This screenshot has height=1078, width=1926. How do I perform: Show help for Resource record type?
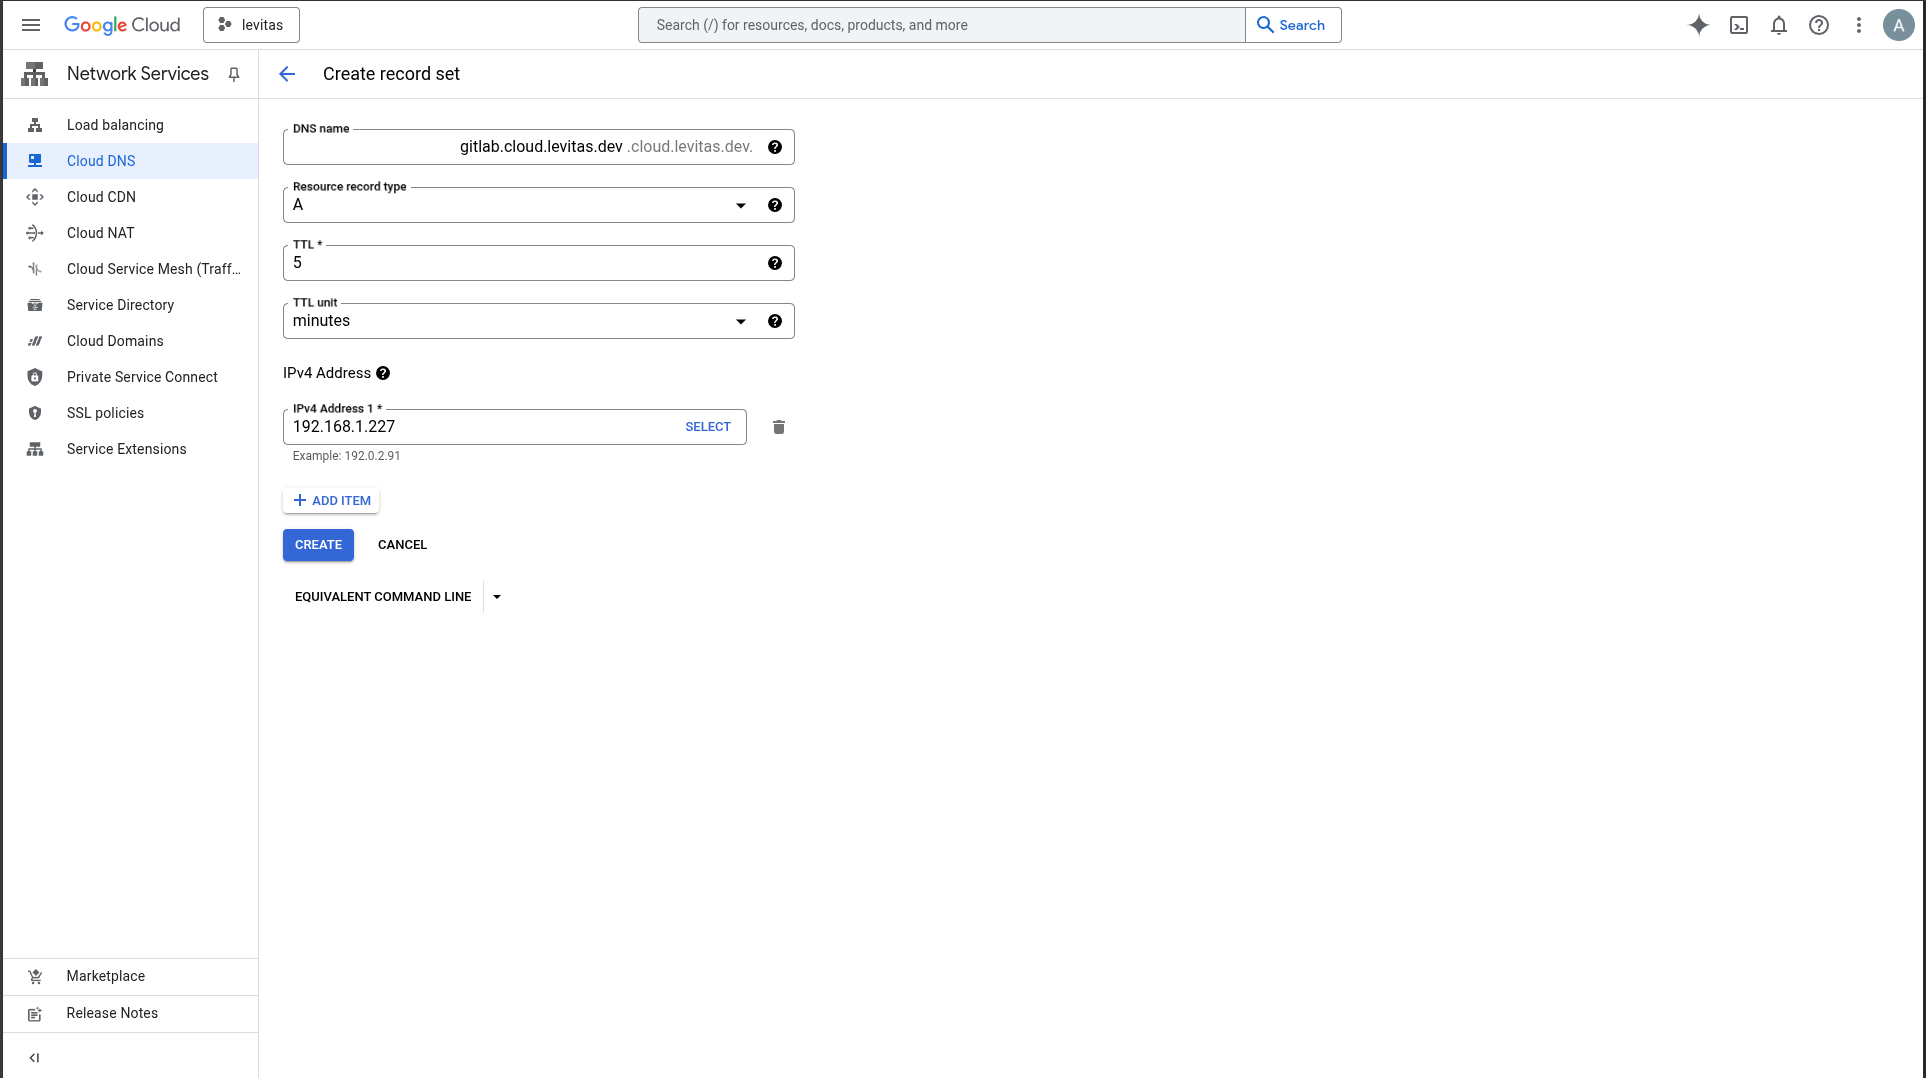[775, 205]
